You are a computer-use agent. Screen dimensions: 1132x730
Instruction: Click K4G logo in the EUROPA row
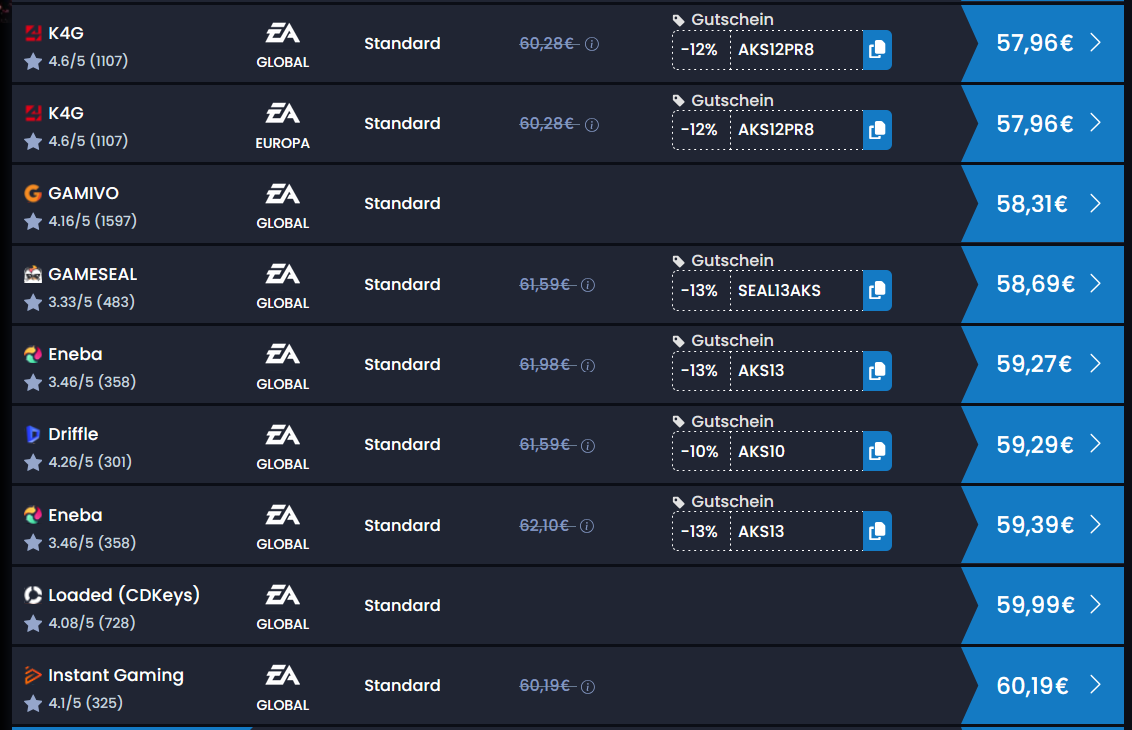(32, 113)
